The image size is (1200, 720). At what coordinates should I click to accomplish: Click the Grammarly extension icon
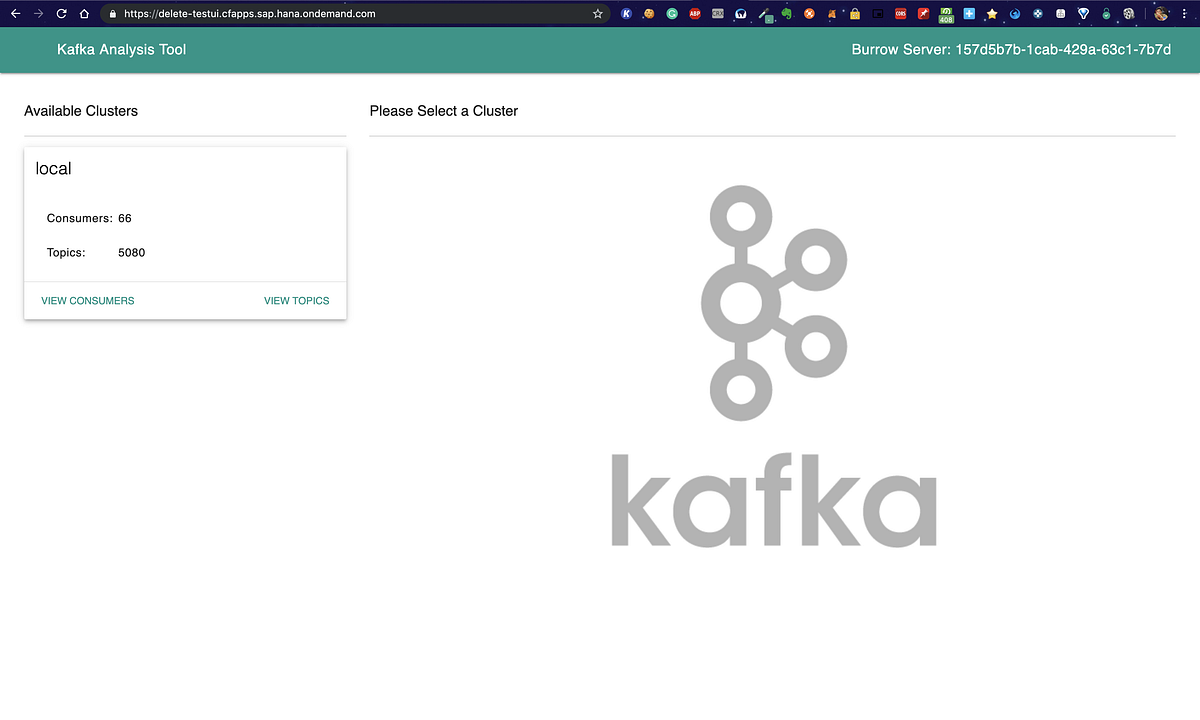671,14
